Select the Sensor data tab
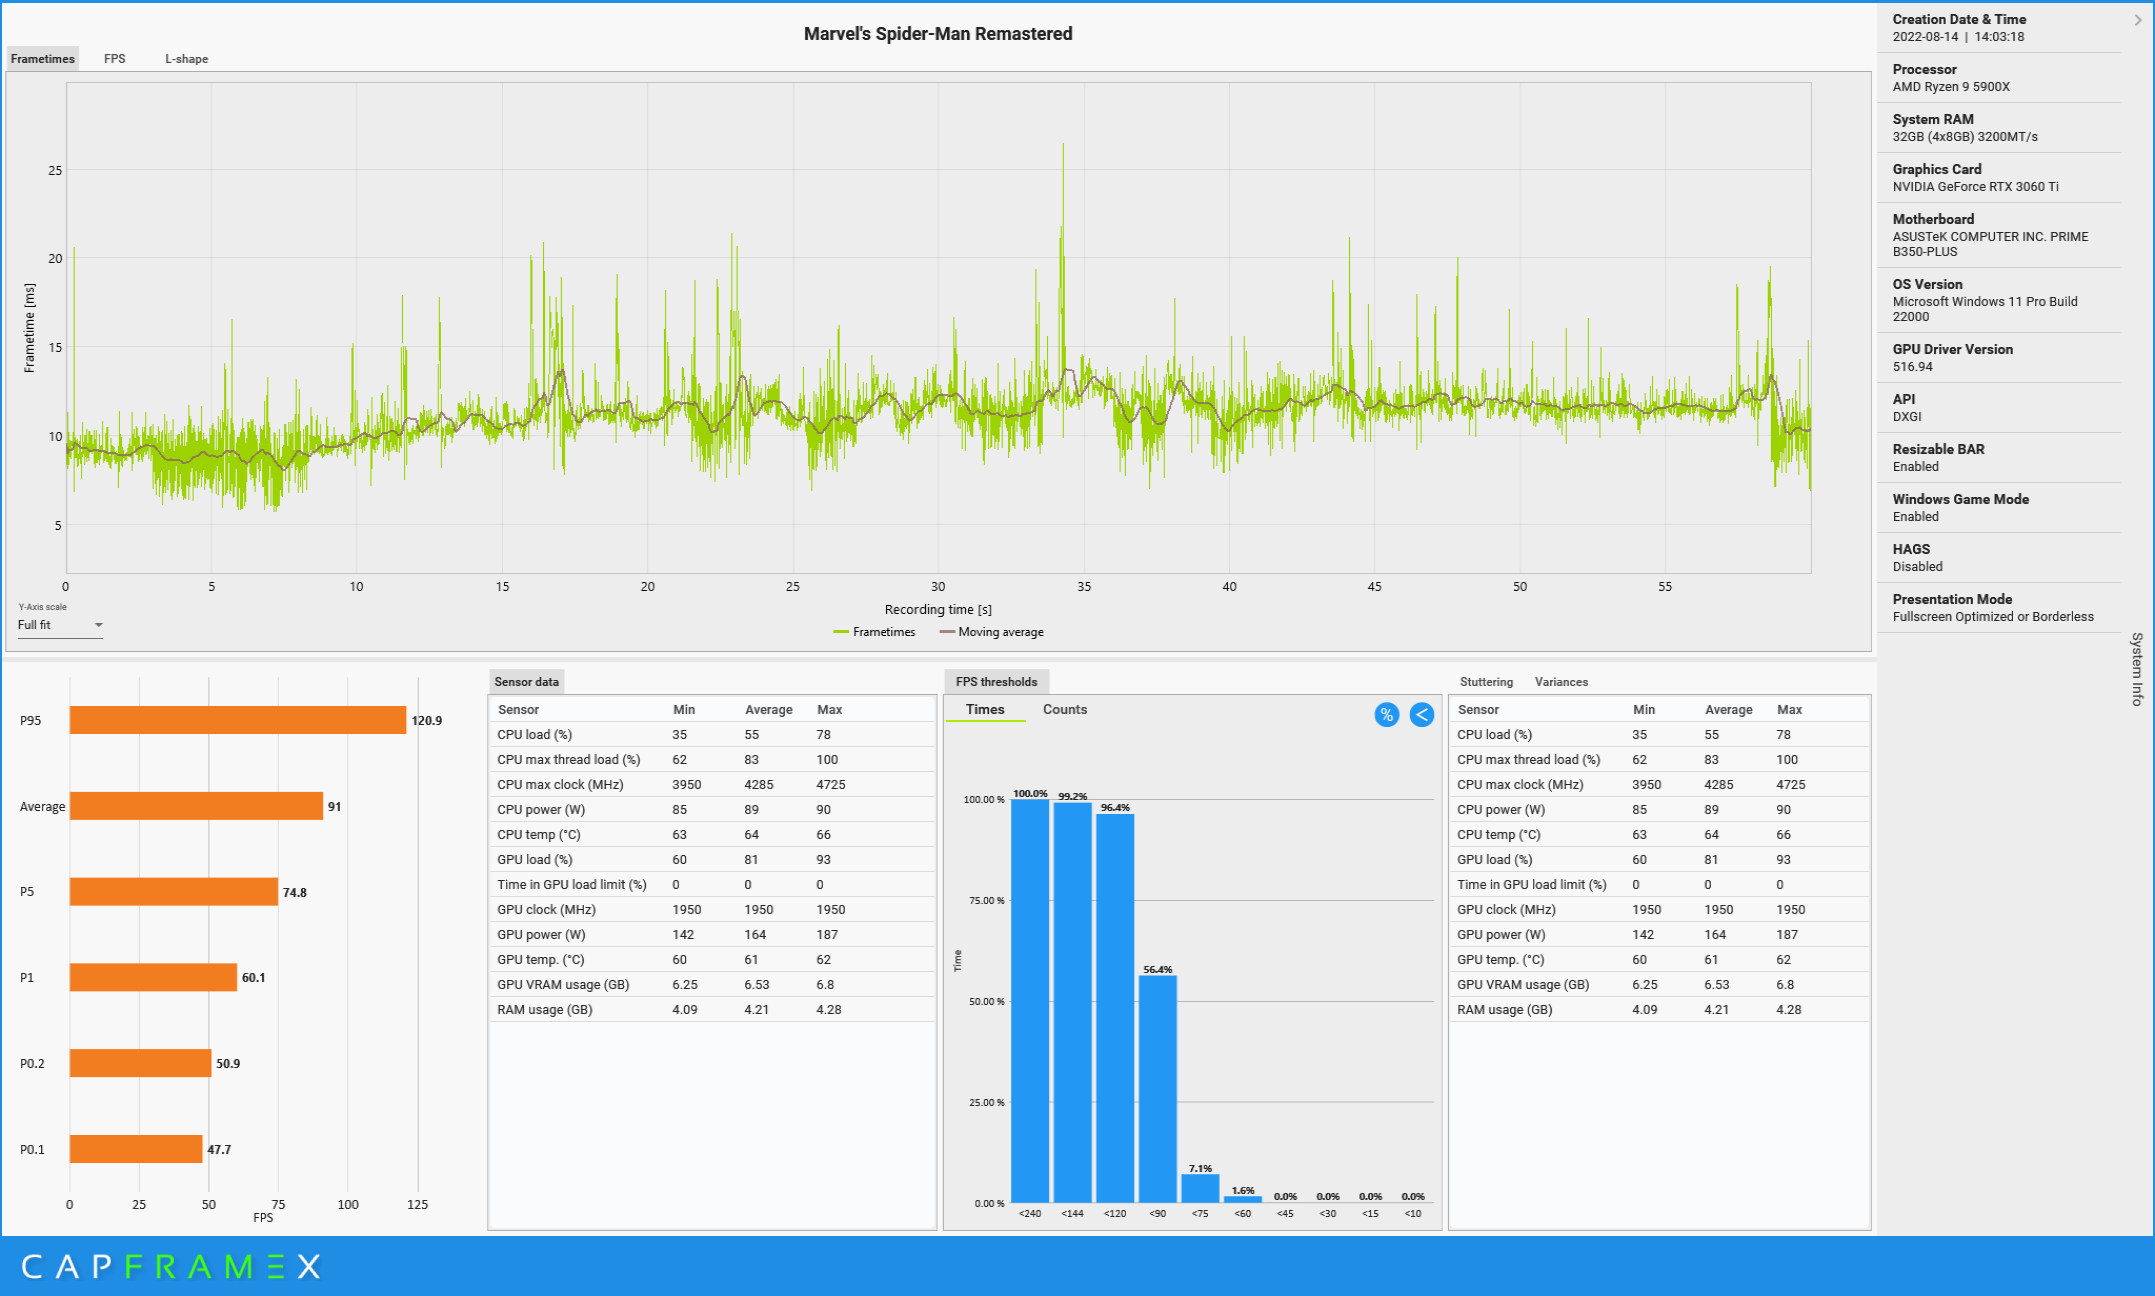This screenshot has width=2155, height=1296. click(x=527, y=682)
